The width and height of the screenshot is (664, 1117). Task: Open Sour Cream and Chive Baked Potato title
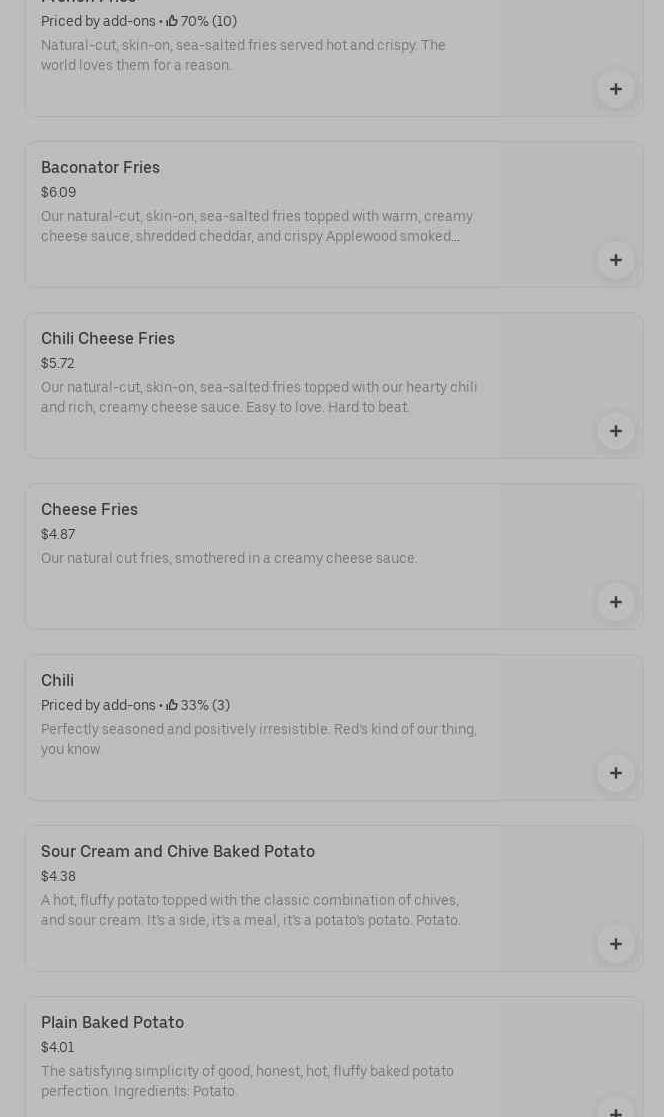point(178,852)
